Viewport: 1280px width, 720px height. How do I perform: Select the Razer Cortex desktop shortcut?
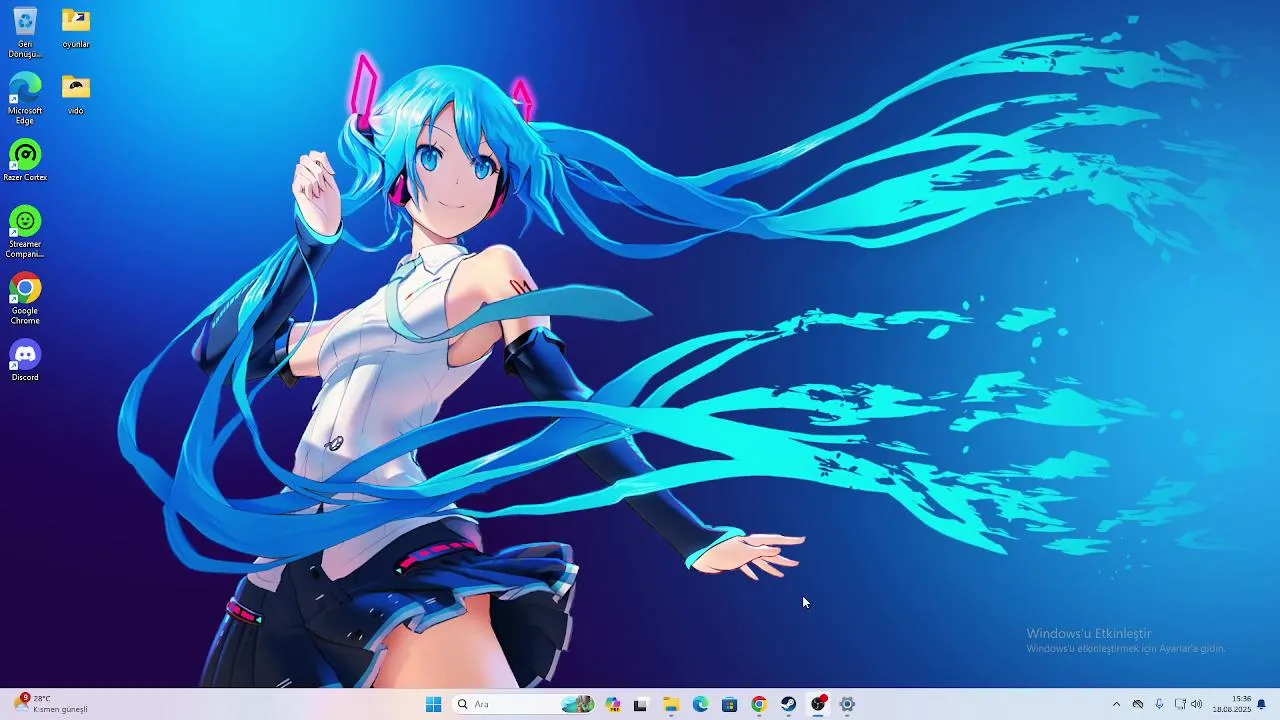coord(25,160)
